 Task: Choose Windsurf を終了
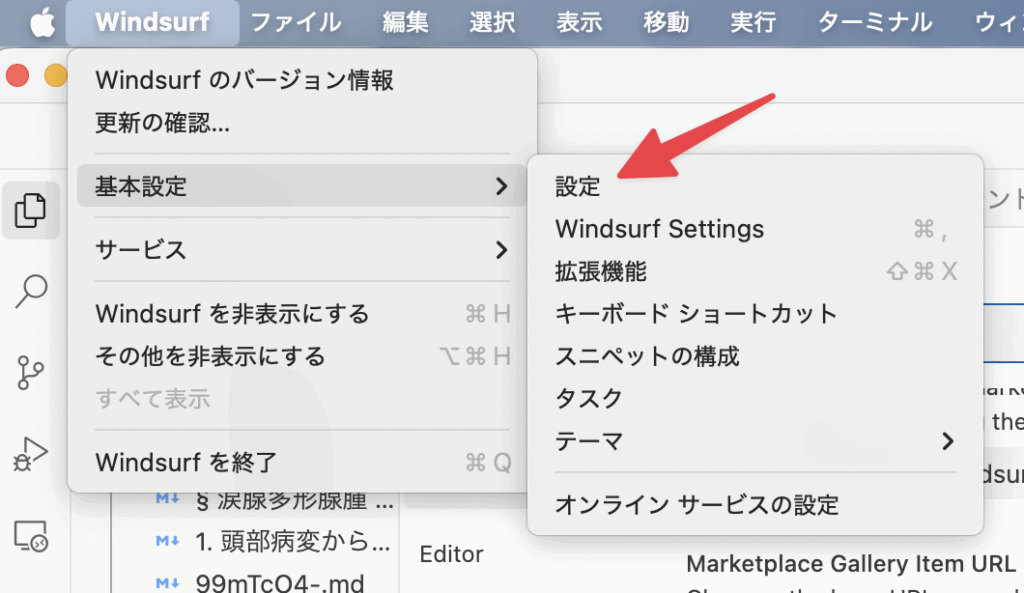(x=302, y=462)
